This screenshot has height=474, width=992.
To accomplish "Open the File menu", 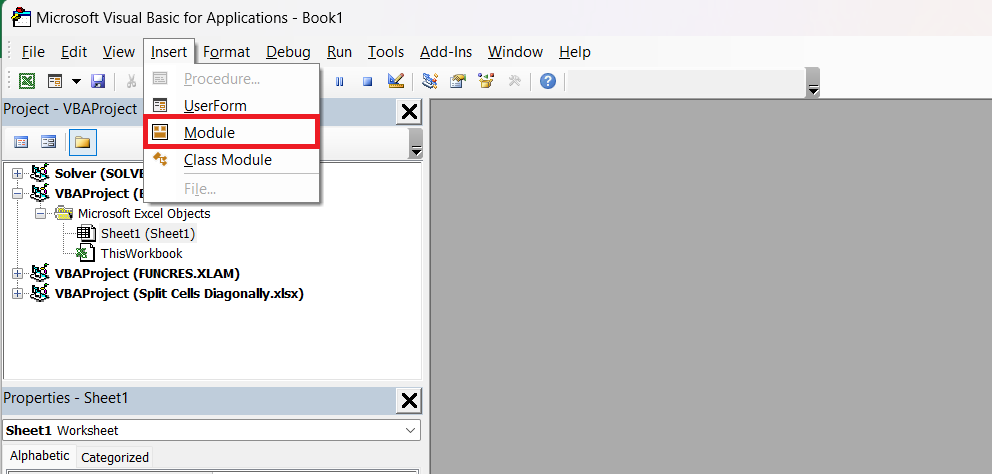I will pyautogui.click(x=33, y=52).
